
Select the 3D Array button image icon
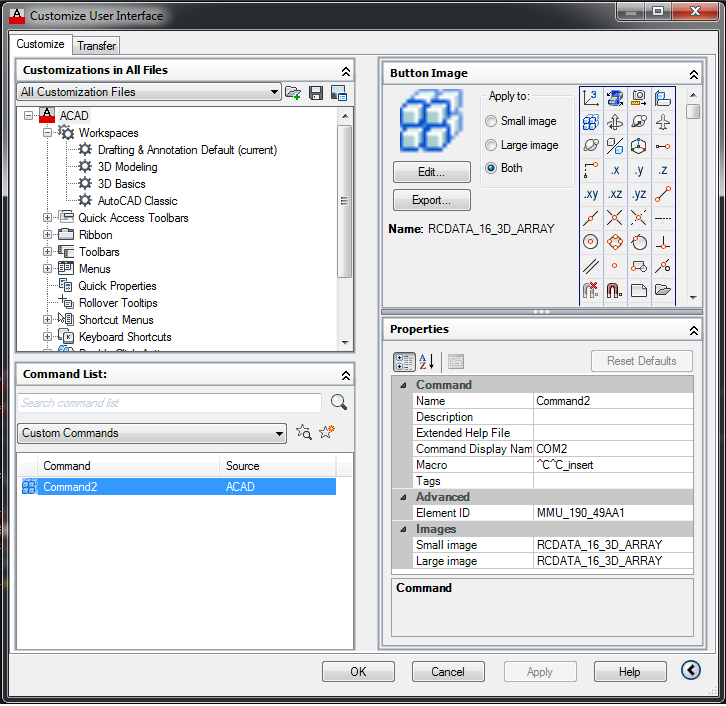pyautogui.click(x=590, y=122)
